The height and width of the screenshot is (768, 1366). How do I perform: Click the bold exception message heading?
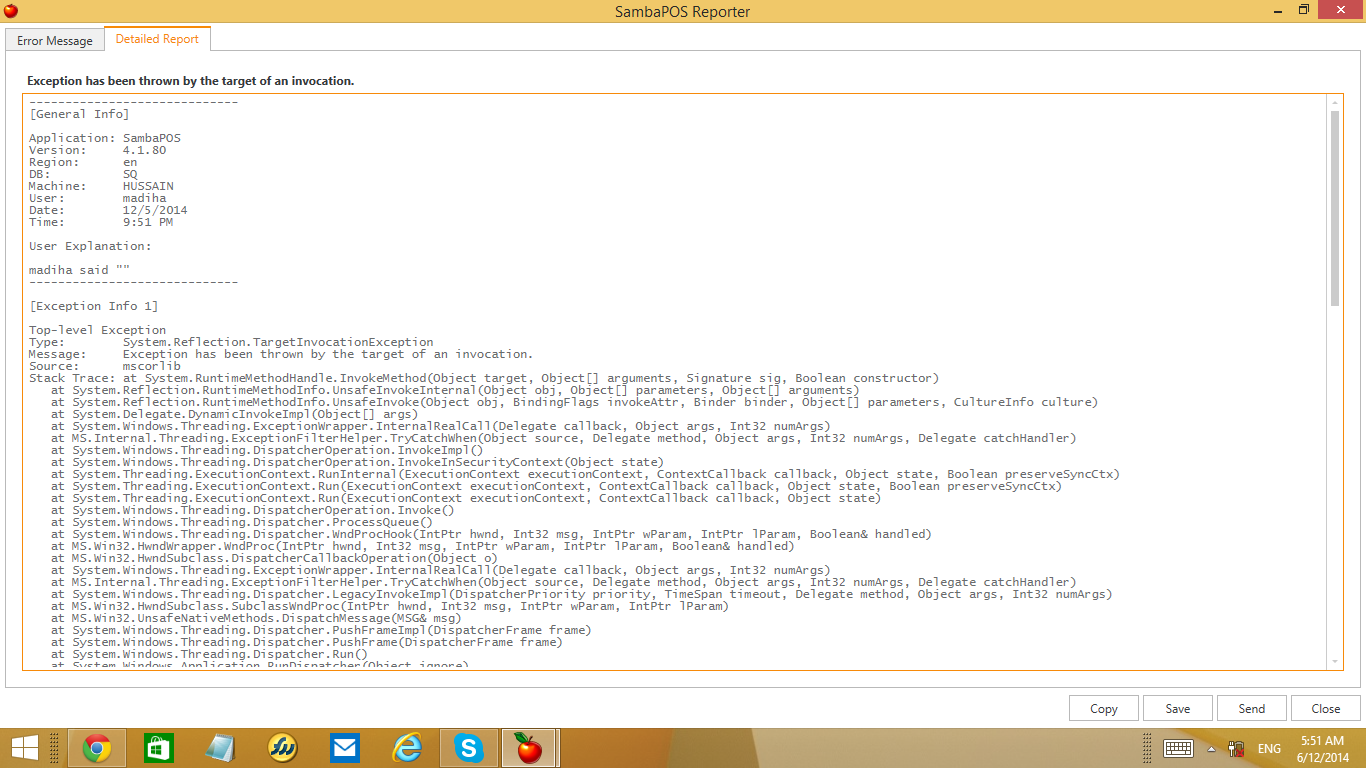(x=190, y=80)
